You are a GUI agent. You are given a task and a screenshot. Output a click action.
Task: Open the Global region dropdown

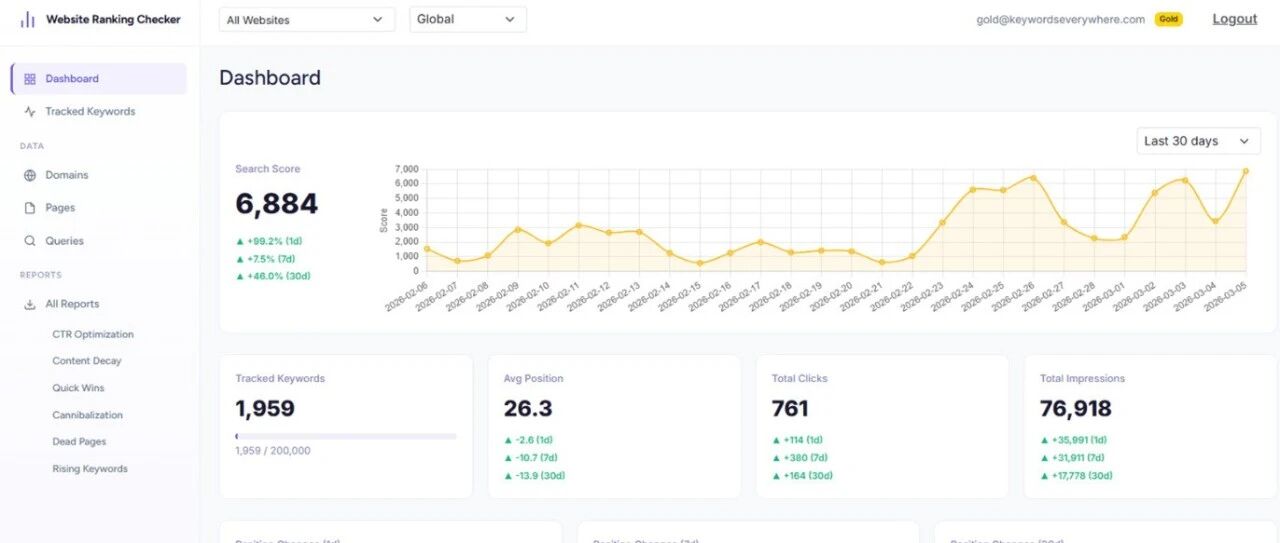(x=468, y=19)
